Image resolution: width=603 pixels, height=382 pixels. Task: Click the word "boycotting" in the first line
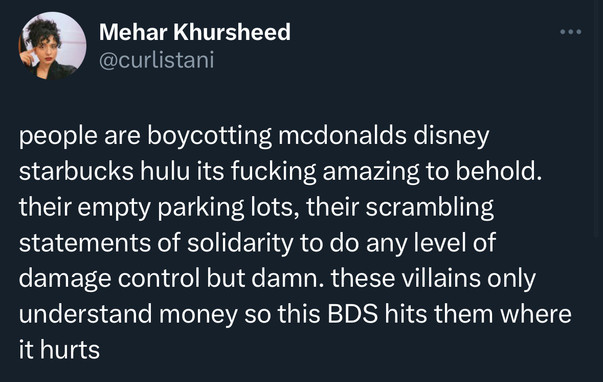tap(209, 137)
